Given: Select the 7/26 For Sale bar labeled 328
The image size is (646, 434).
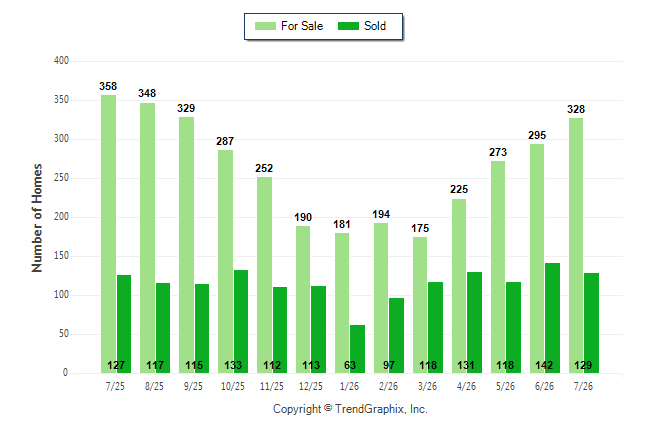Looking at the screenshot, I should point(576,245).
